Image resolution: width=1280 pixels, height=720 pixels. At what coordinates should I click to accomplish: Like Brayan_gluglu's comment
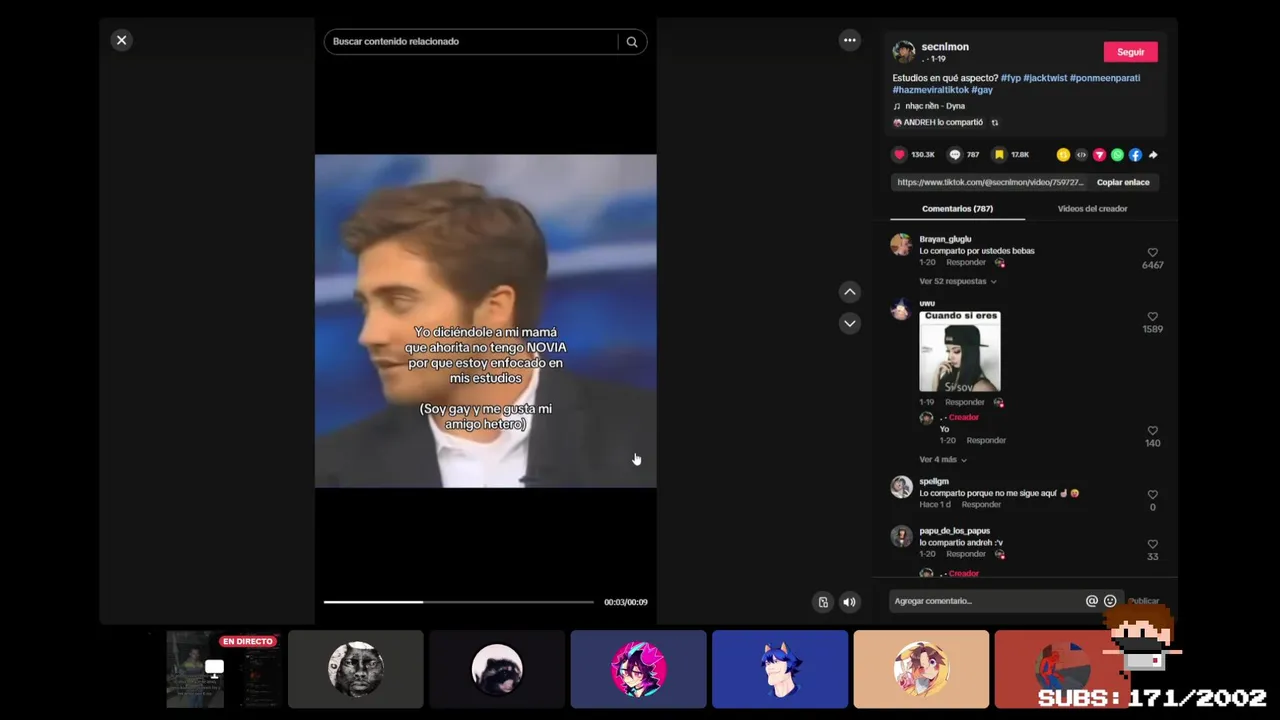[1152, 253]
